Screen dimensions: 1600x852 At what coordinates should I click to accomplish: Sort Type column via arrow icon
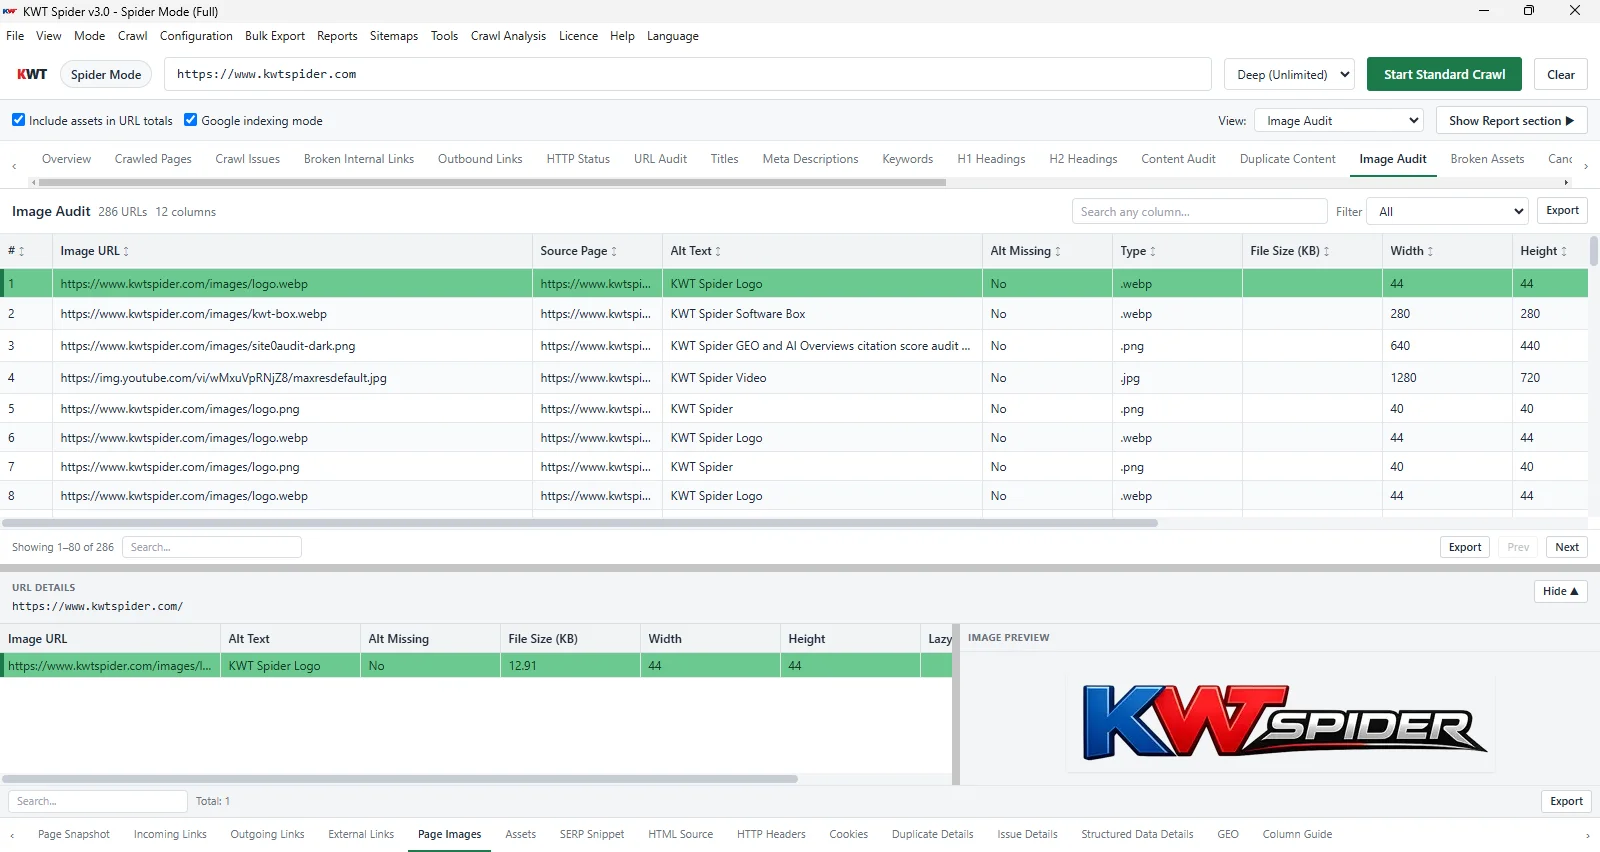click(1153, 252)
